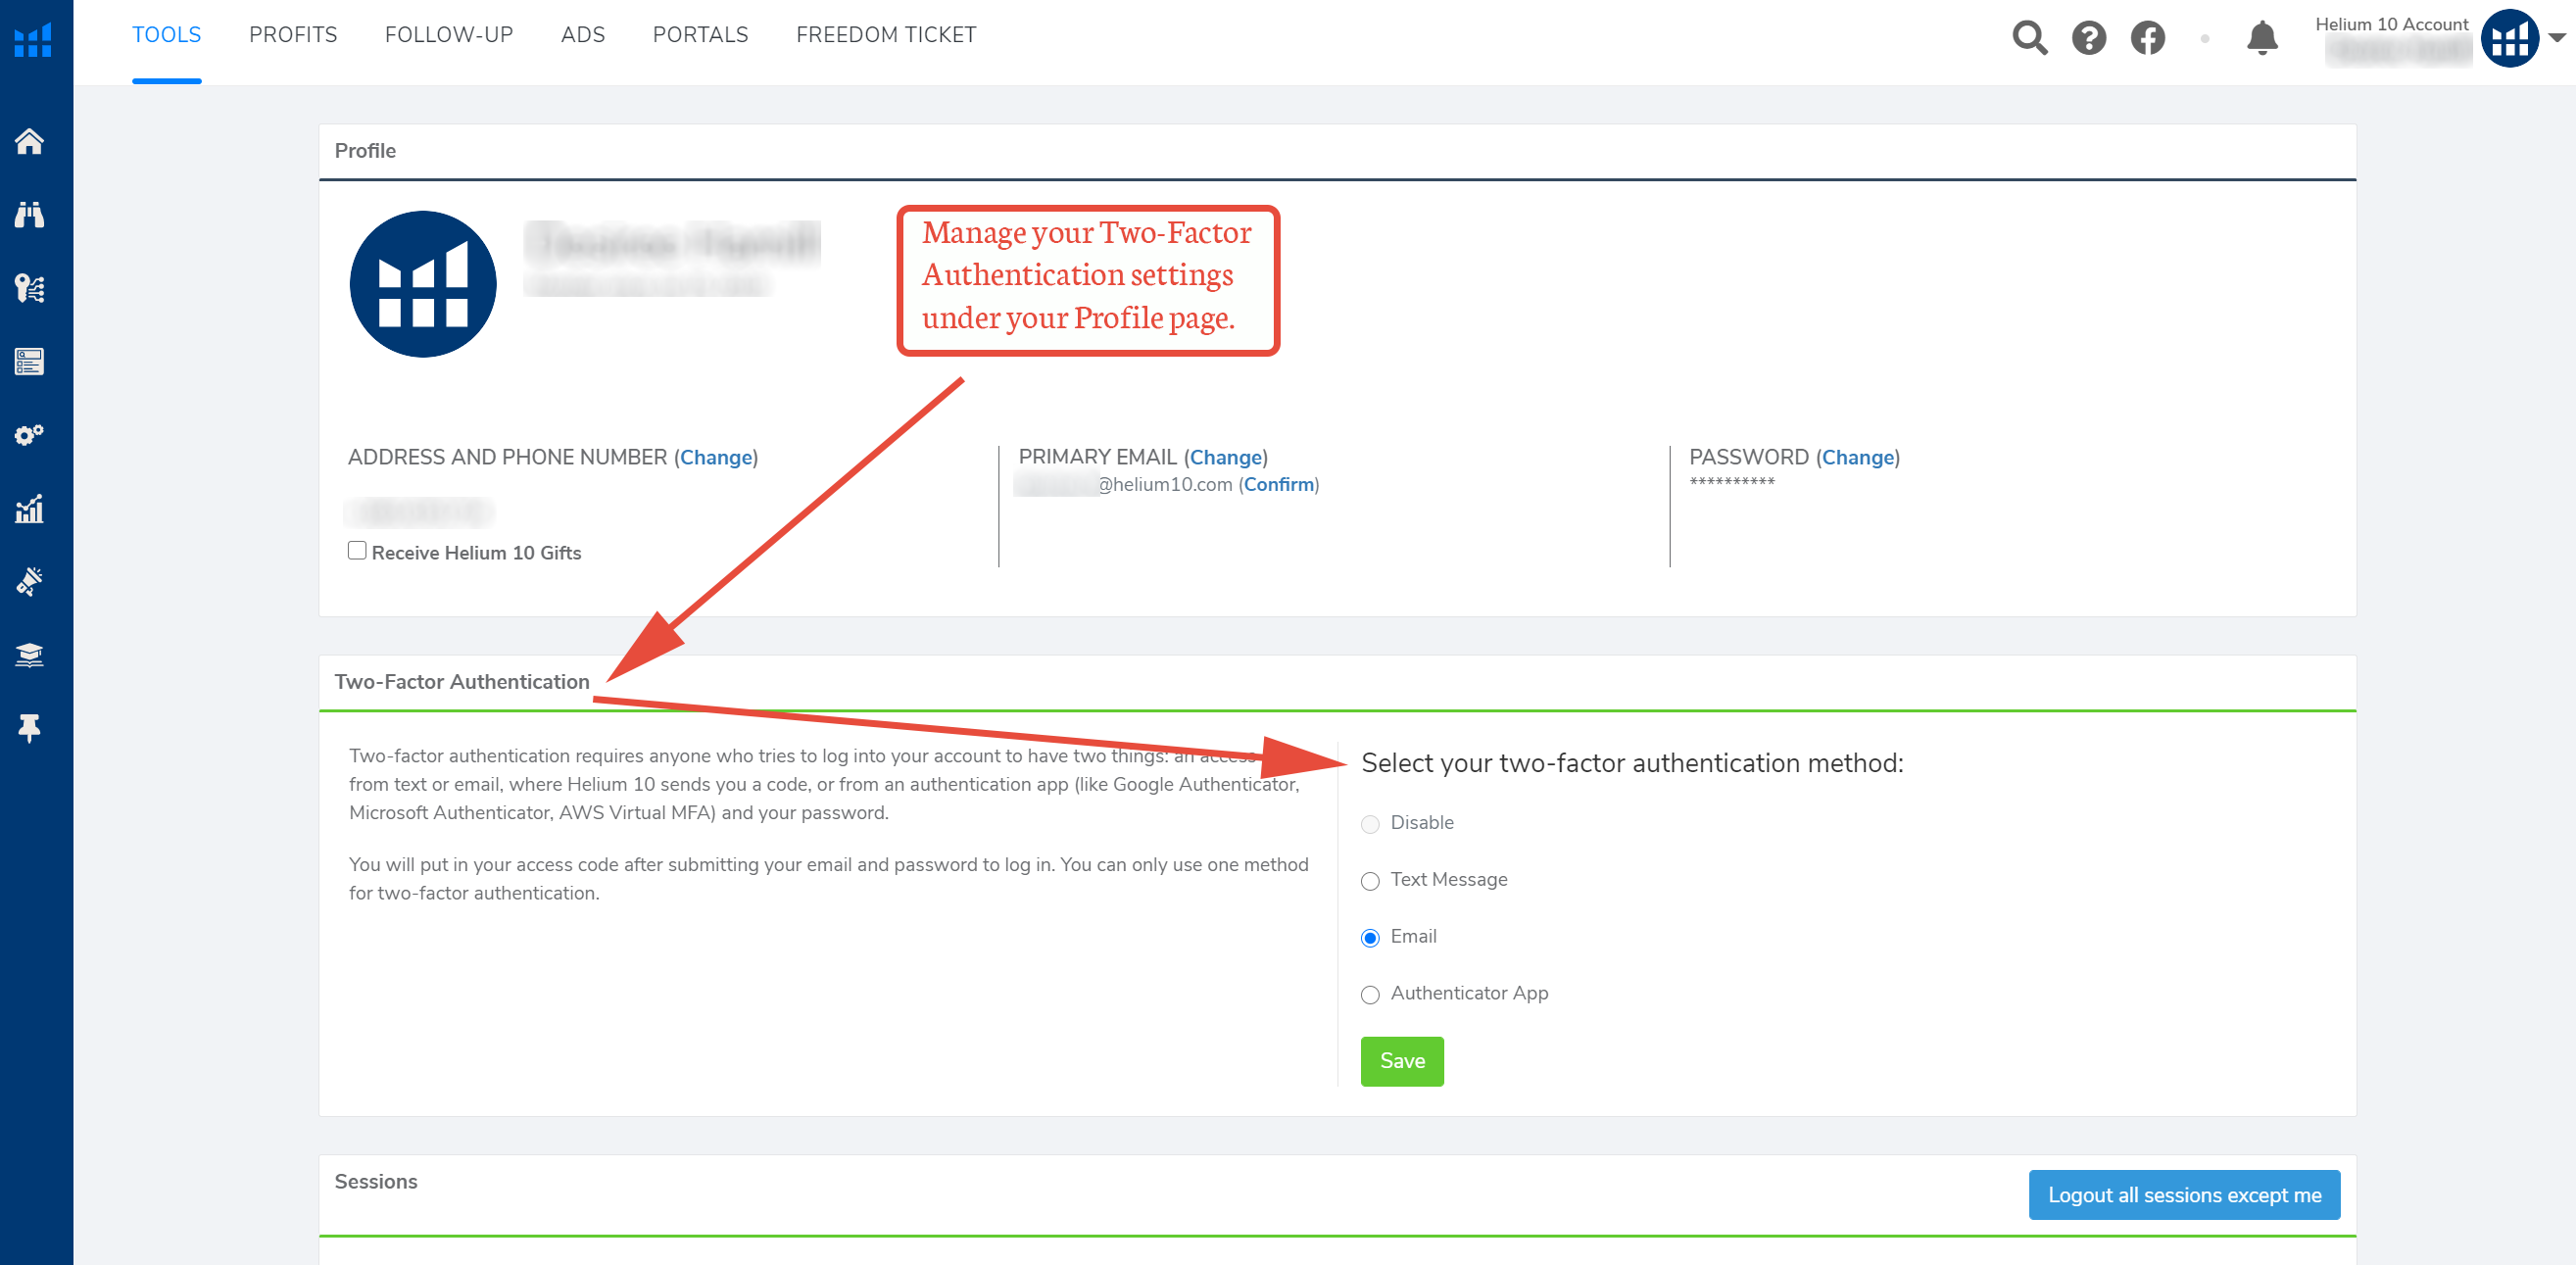Open the PROFITS menu tab
The image size is (2576, 1265).
pos(293,35)
